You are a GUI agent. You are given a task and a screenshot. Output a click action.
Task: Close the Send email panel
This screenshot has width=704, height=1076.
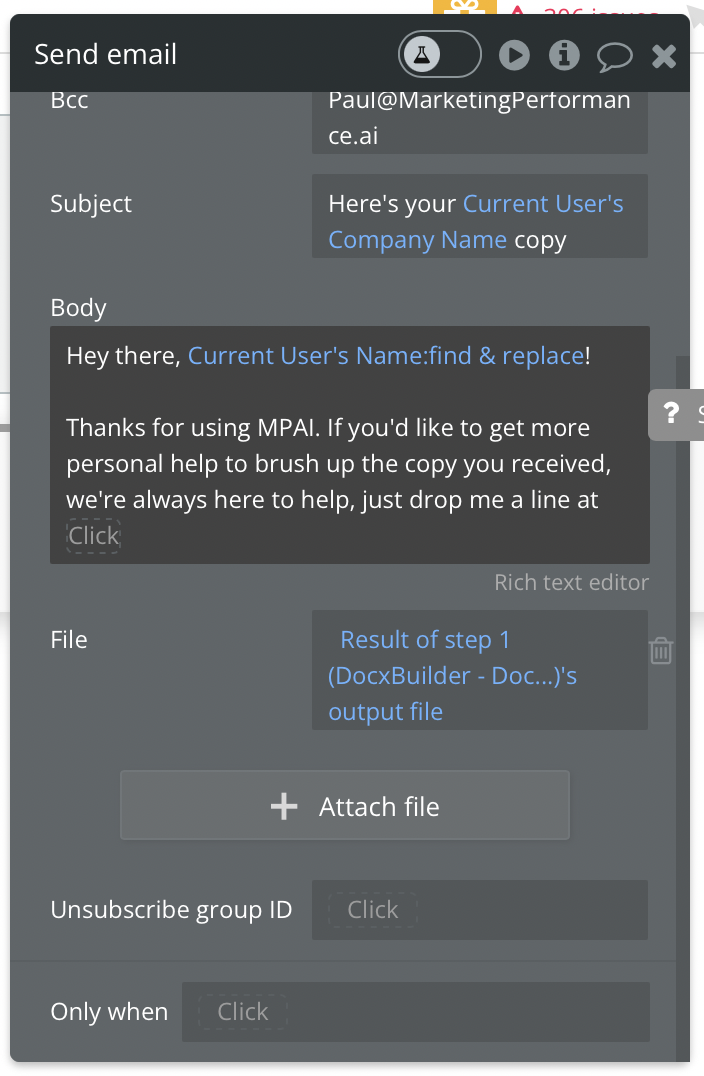[664, 56]
